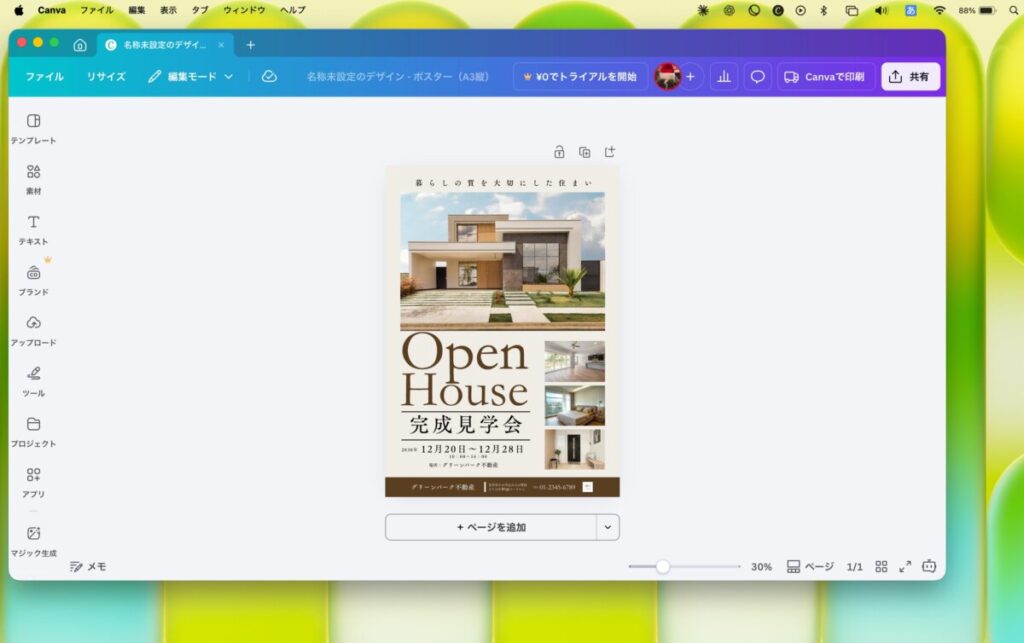The height and width of the screenshot is (643, 1024).
Task: Open the アップロード uploads panel
Action: pos(33,330)
